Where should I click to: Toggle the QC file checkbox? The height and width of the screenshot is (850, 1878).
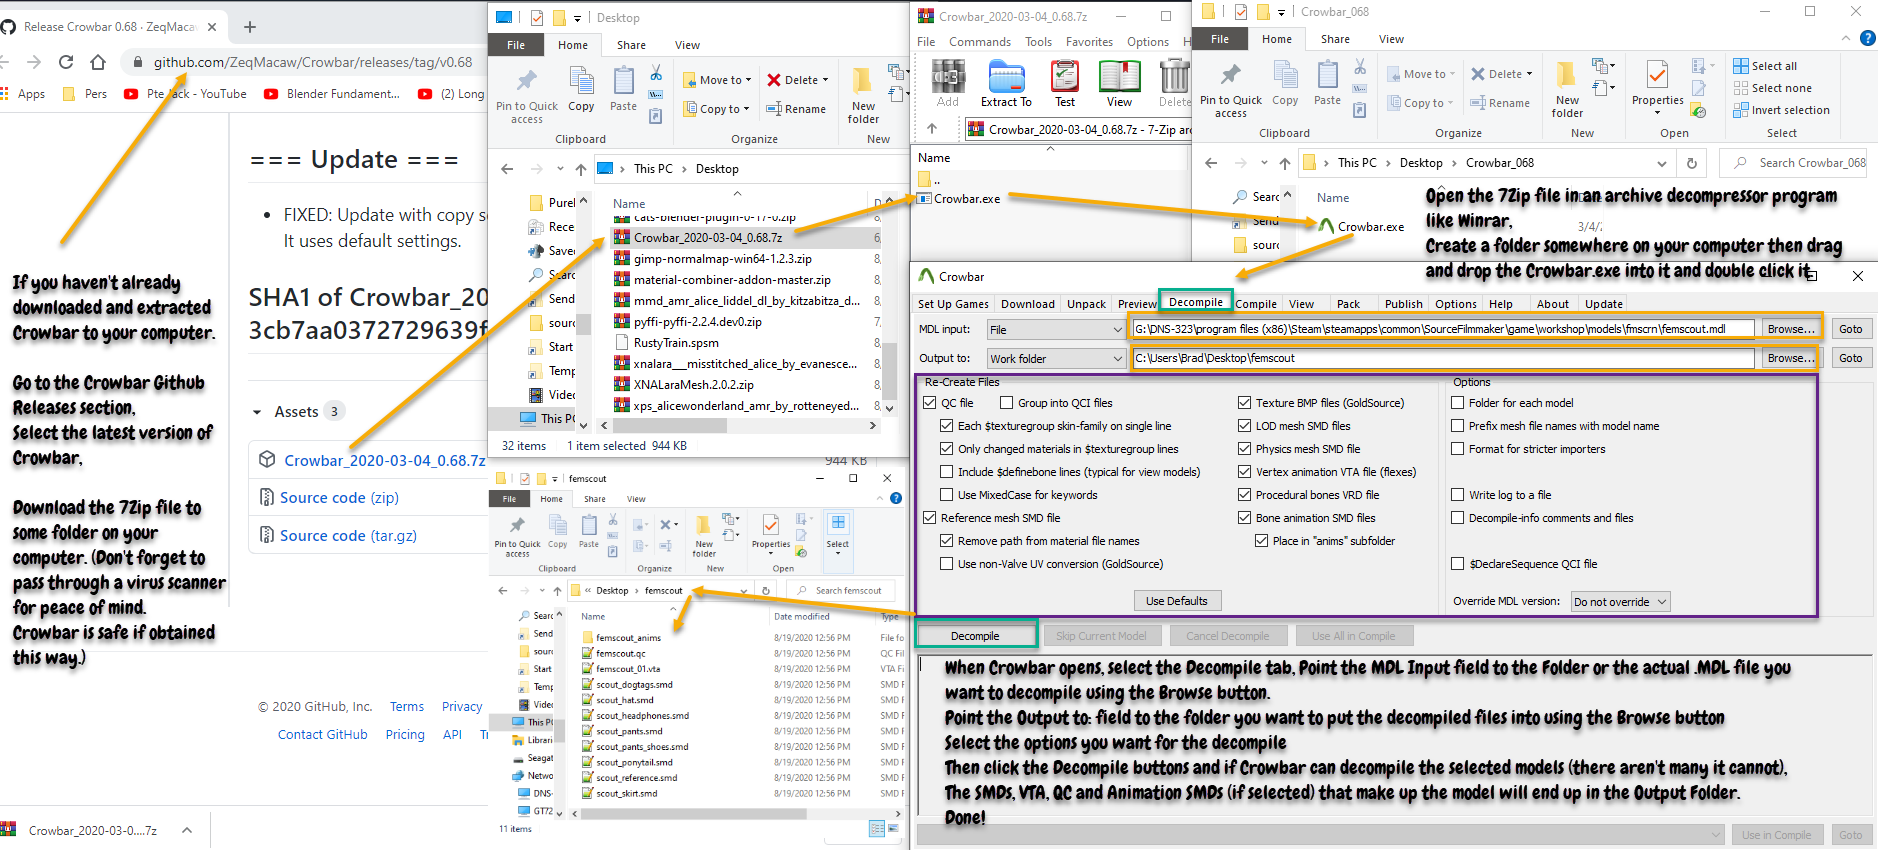point(930,403)
